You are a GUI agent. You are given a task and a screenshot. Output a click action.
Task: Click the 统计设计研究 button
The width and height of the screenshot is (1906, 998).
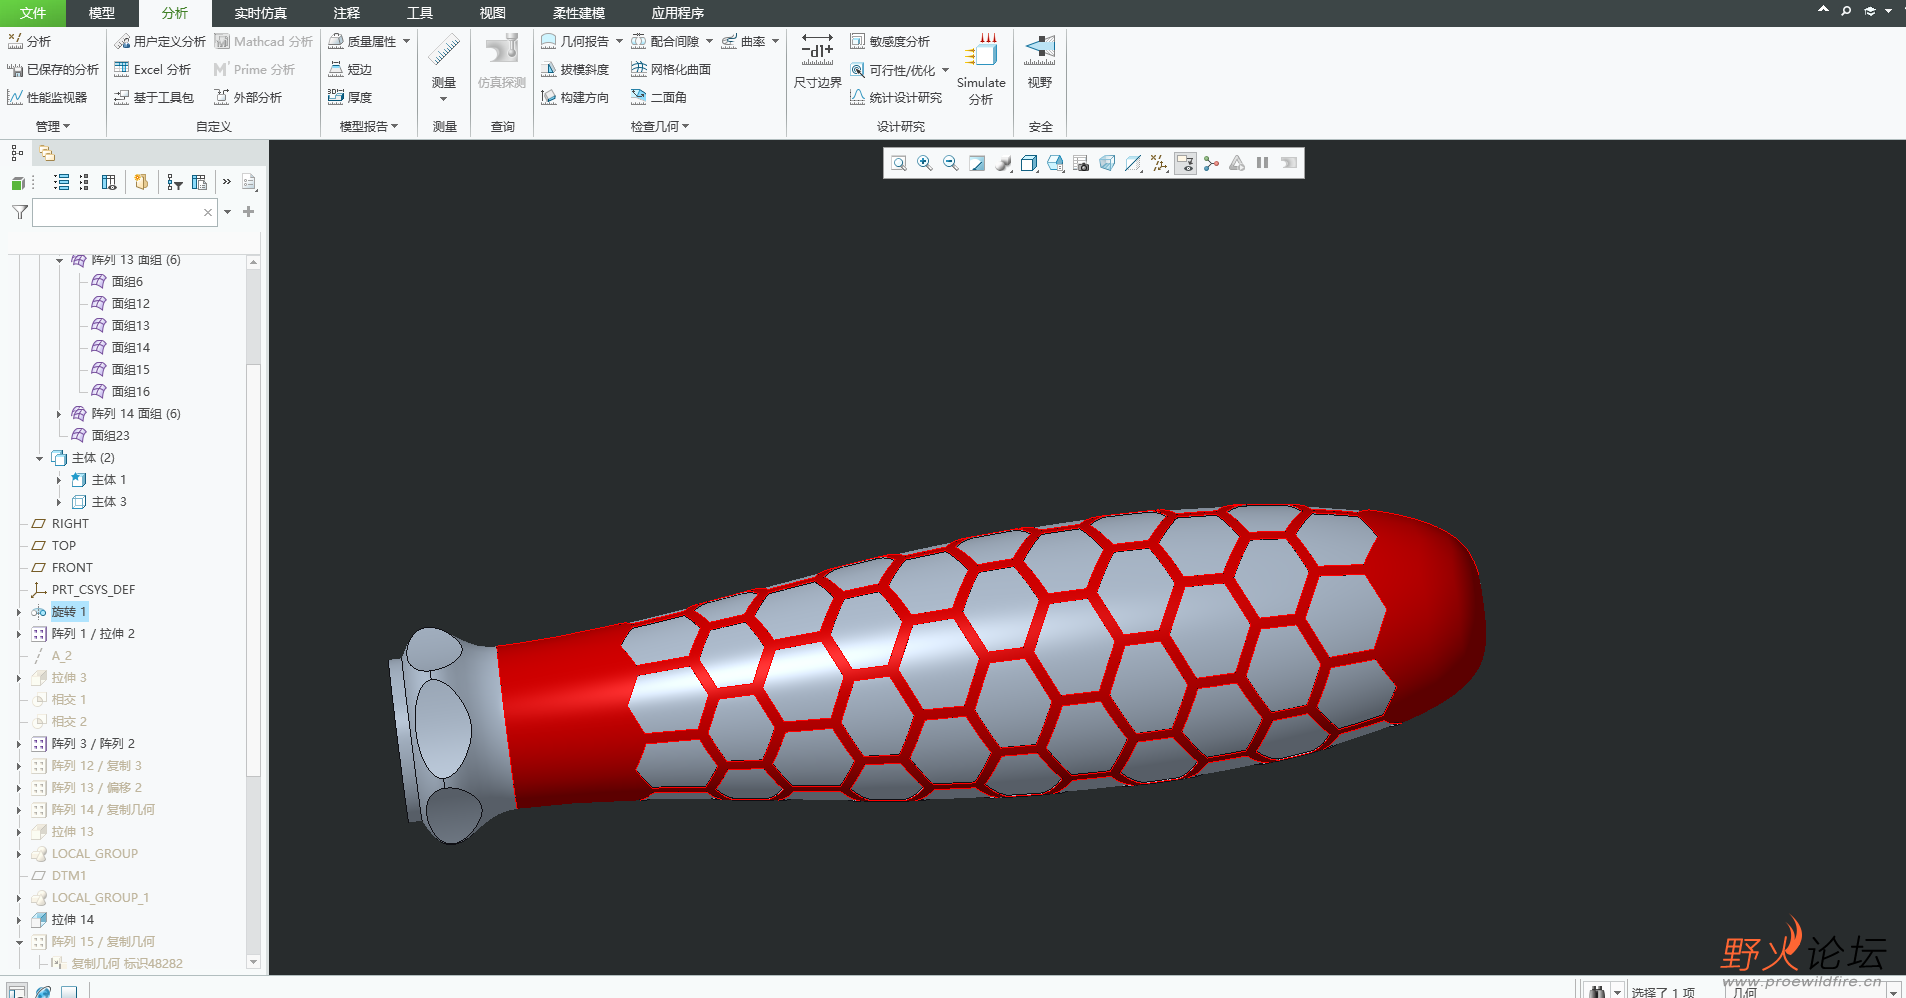click(x=896, y=97)
